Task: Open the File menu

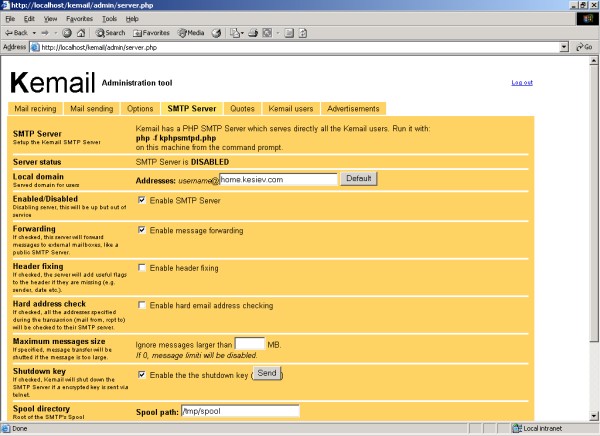Action: (x=10, y=19)
